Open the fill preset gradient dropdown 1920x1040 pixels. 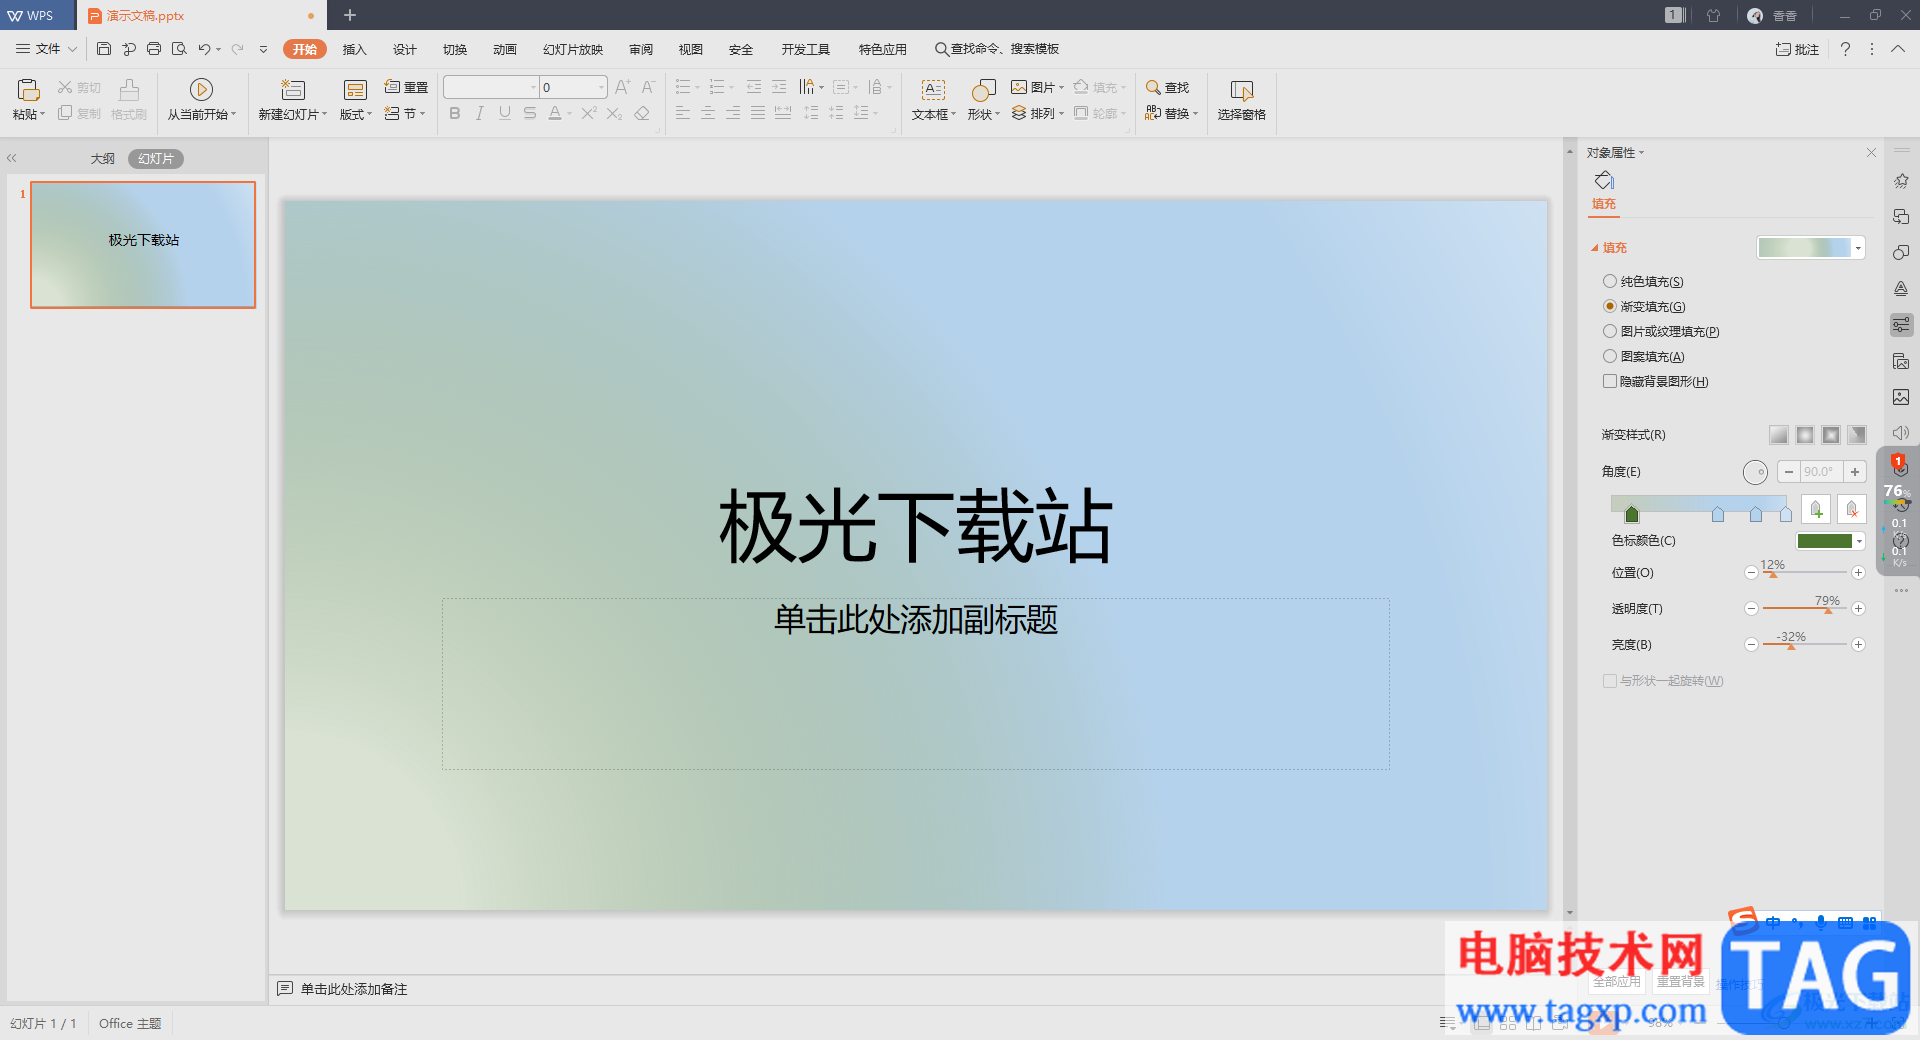coord(1858,248)
